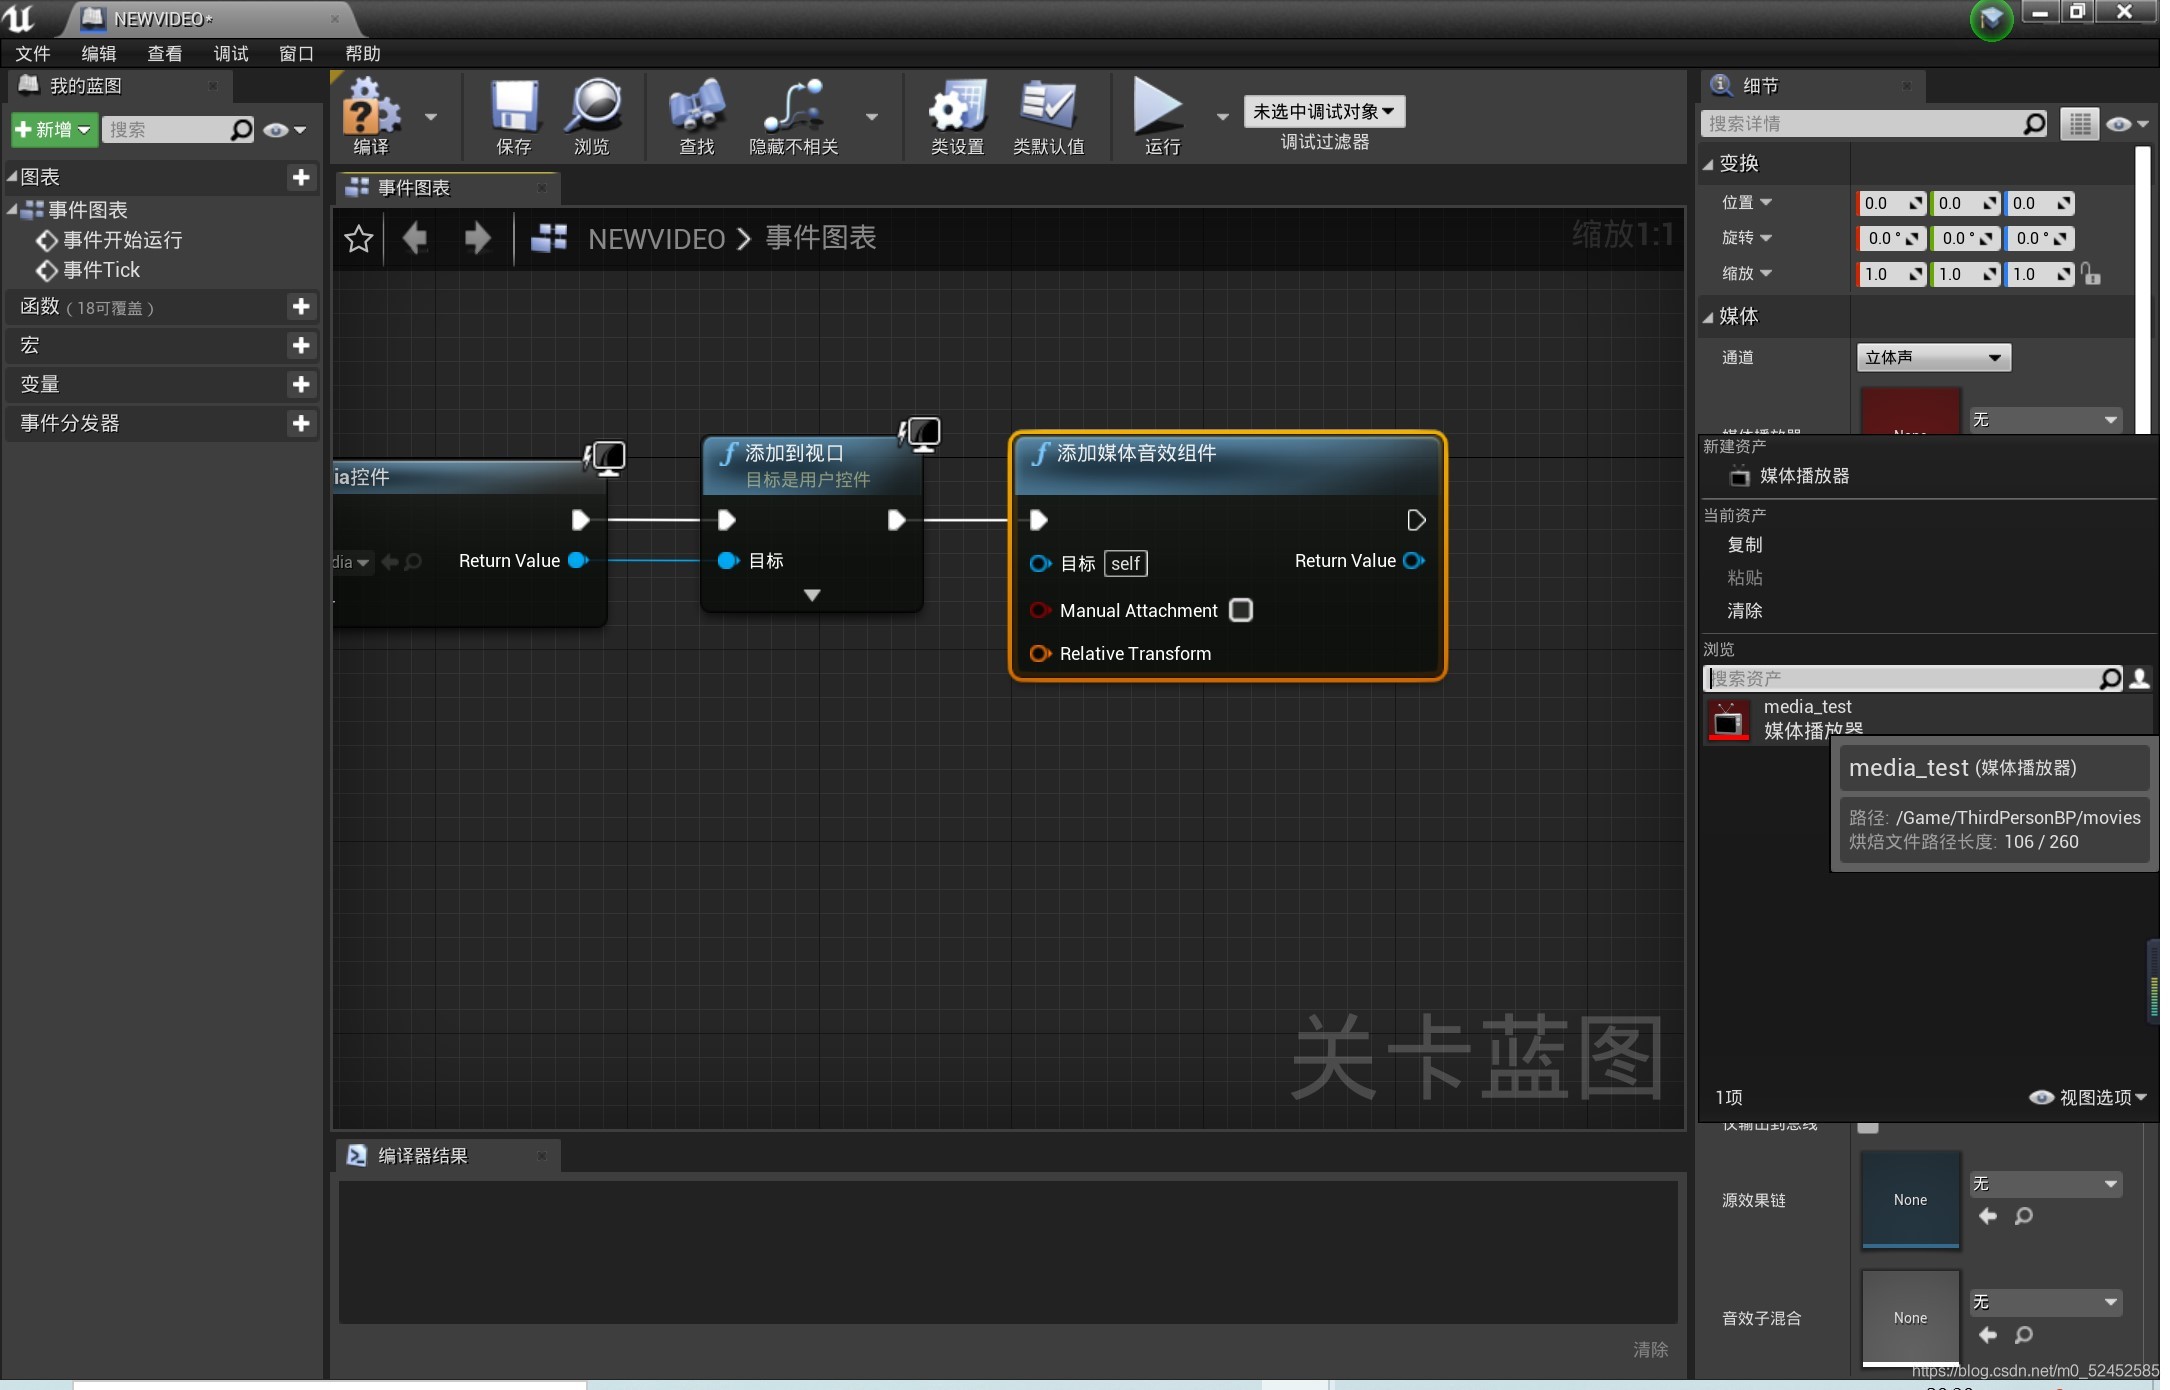Add a new variable with the 变量 plus icon
The height and width of the screenshot is (1390, 2170).
(301, 385)
